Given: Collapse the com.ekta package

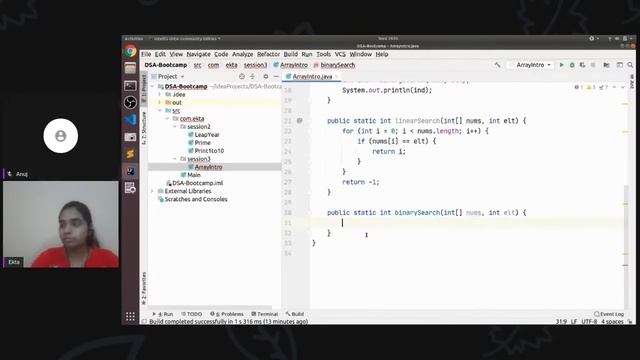Looking at the screenshot, I should point(167,118).
